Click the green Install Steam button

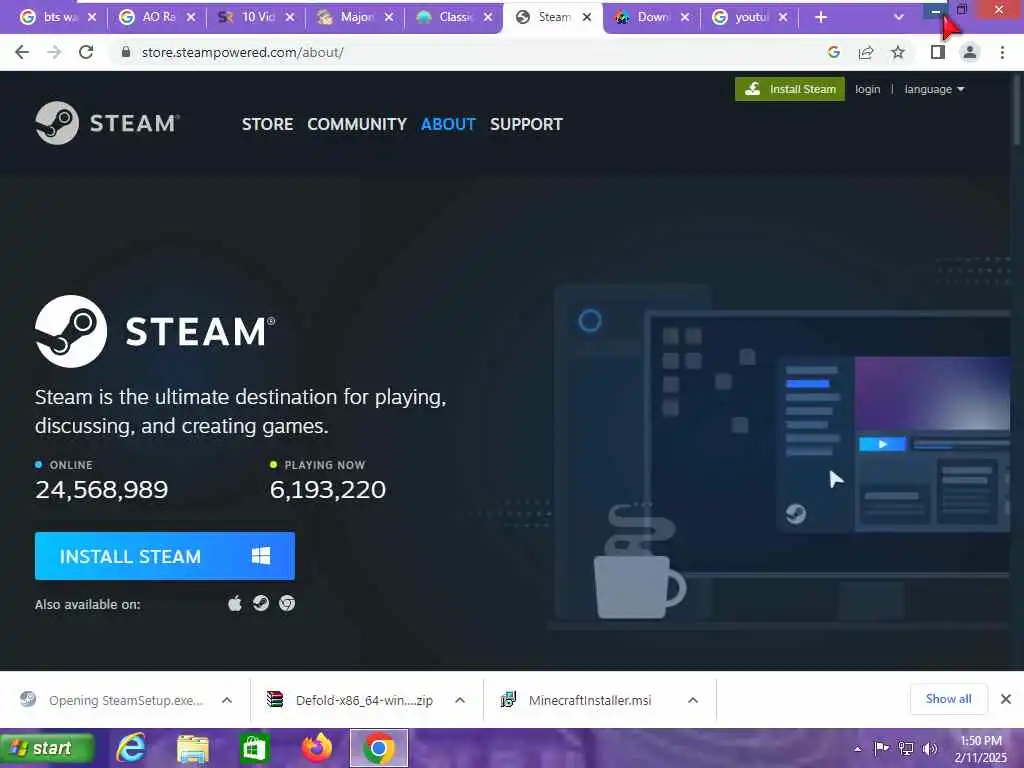[790, 89]
